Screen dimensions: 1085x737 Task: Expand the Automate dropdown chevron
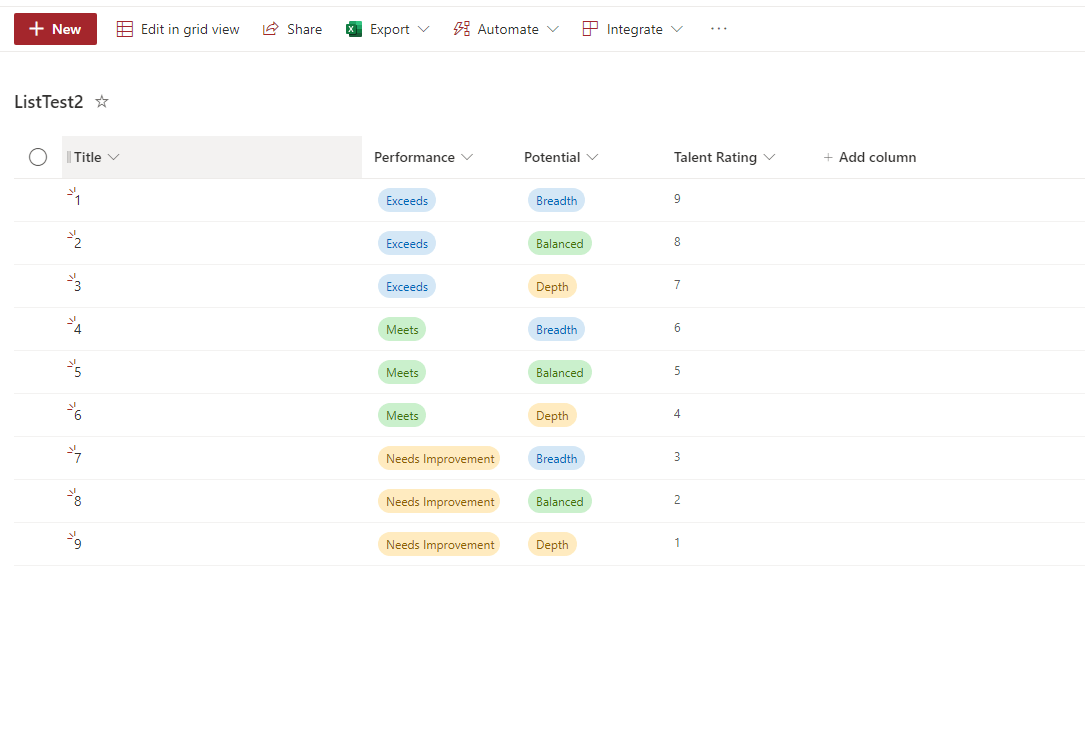coord(553,29)
